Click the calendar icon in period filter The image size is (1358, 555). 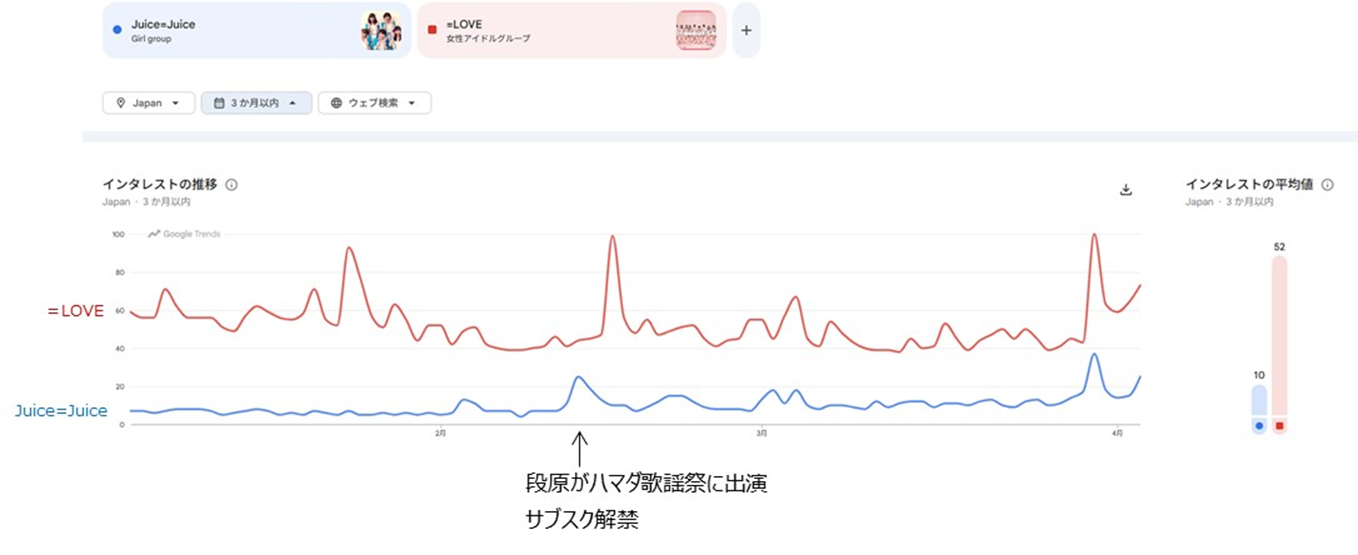coord(219,103)
